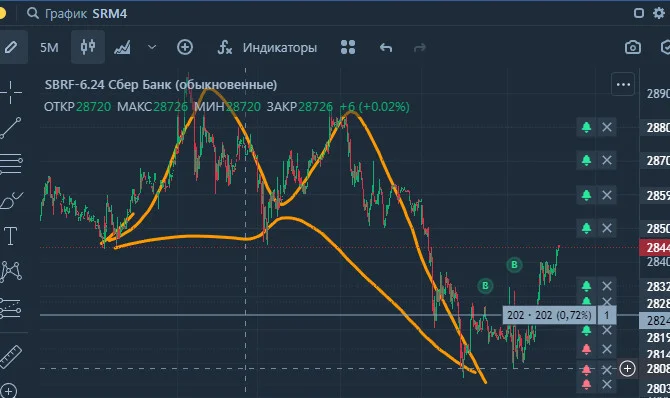
Task: Click the +6 (+0.02%) change value
Action: coord(374,106)
